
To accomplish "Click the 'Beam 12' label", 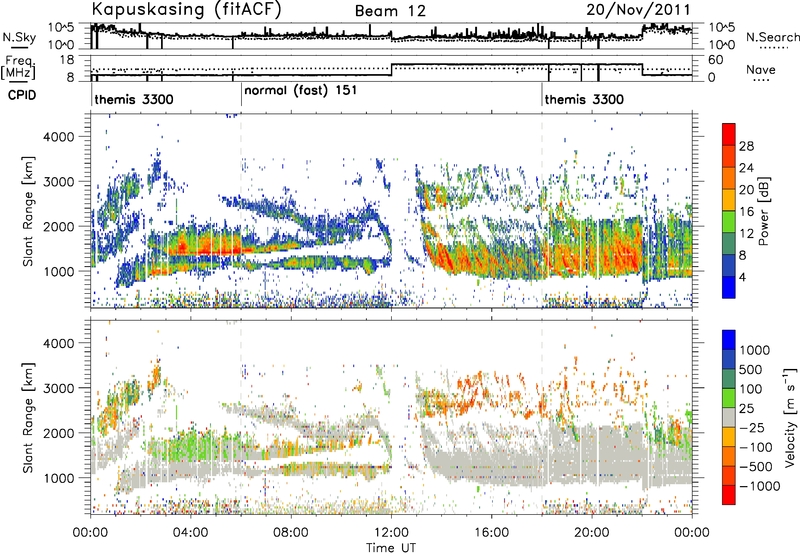I will [x=390, y=11].
